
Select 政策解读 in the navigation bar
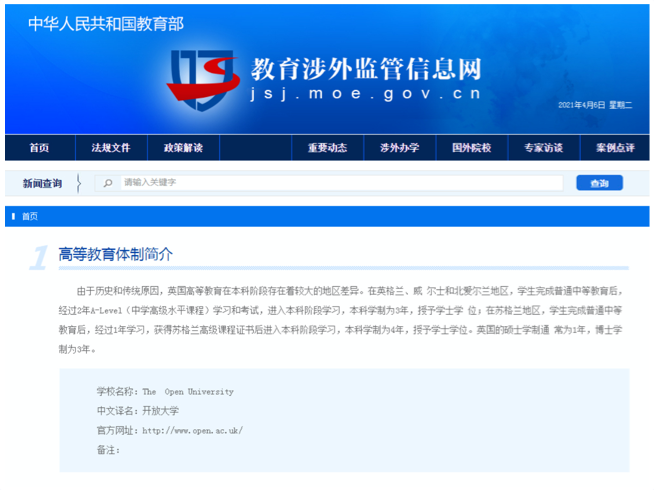[x=183, y=148]
